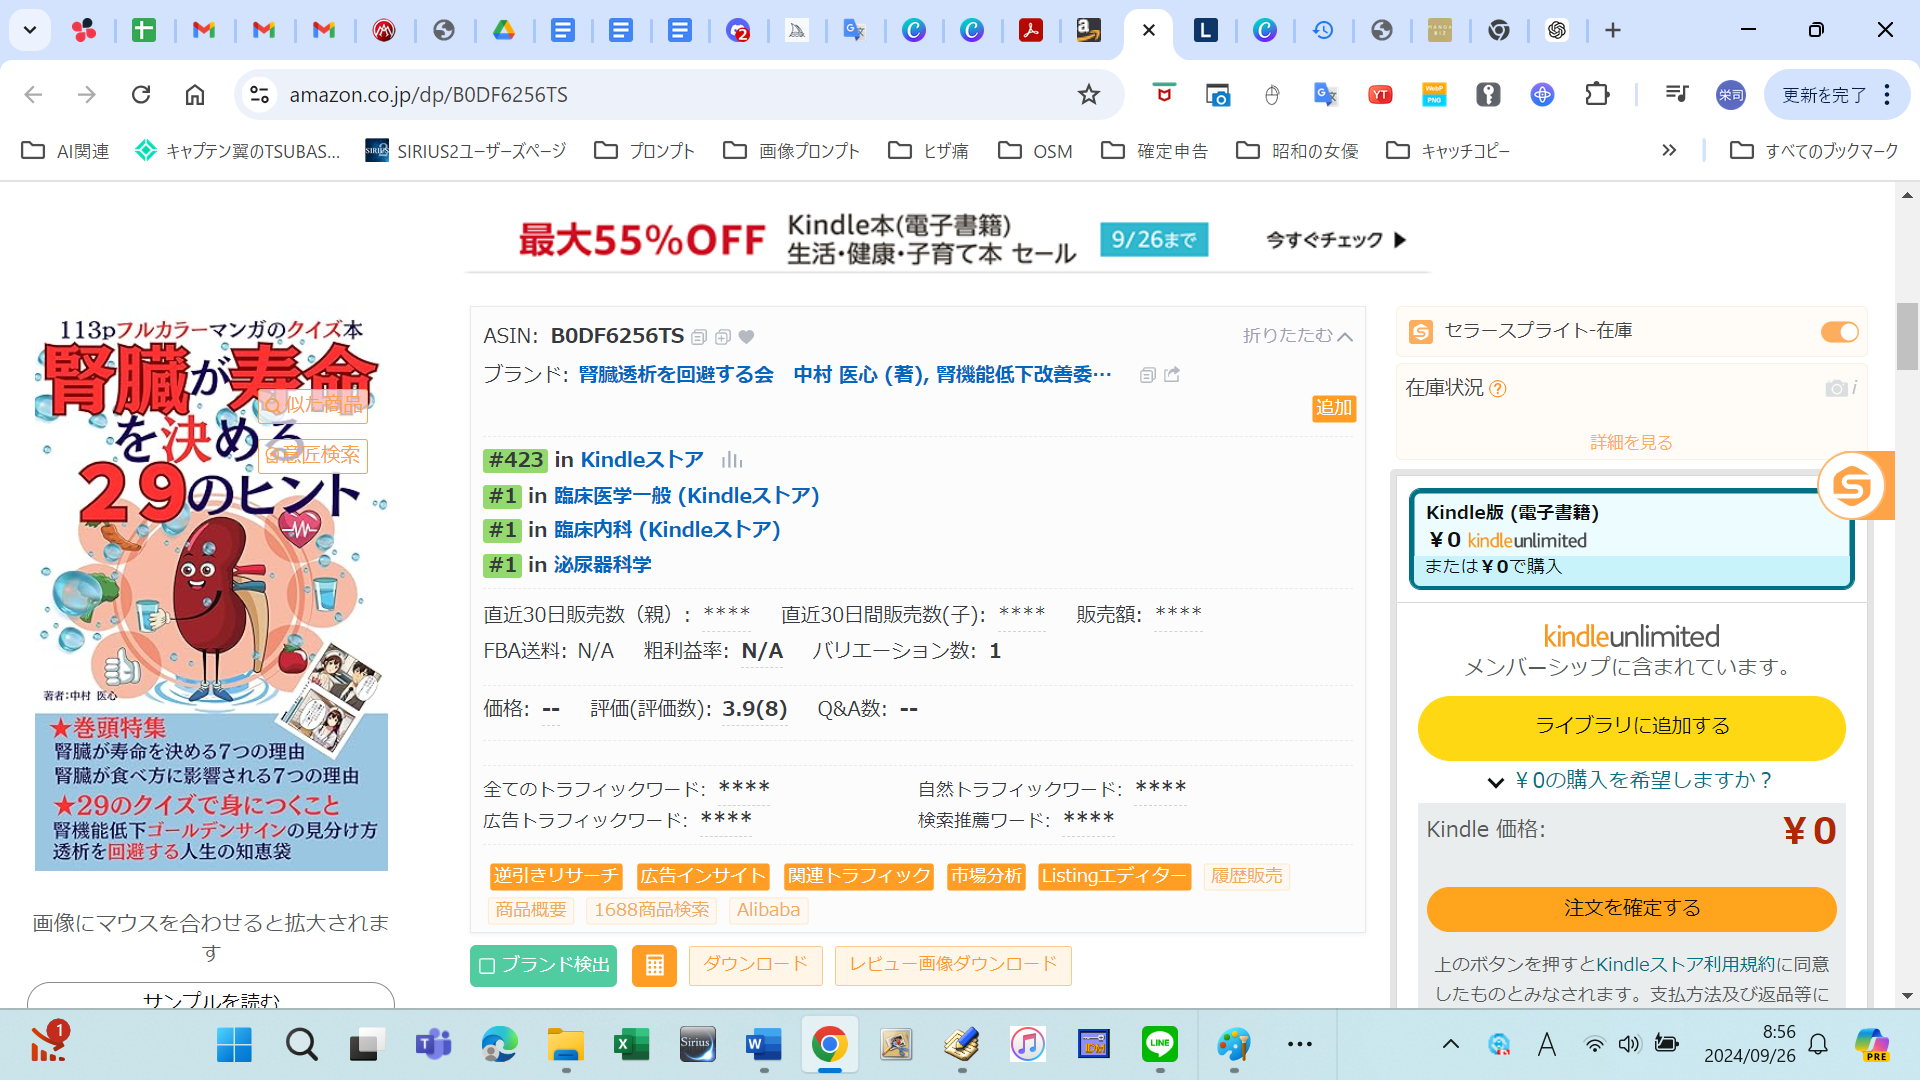Click the calculator icon button

[654, 965]
